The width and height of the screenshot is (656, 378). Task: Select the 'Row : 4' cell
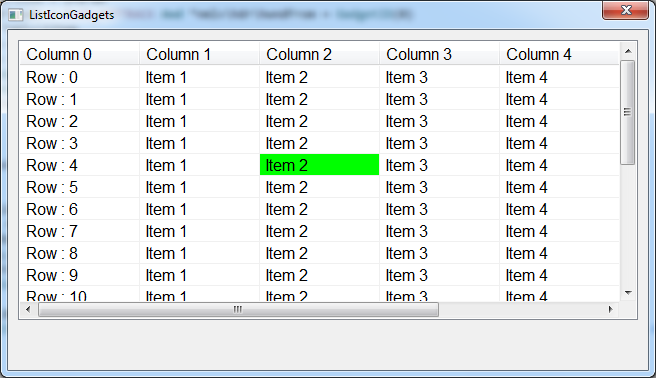pyautogui.click(x=79, y=165)
